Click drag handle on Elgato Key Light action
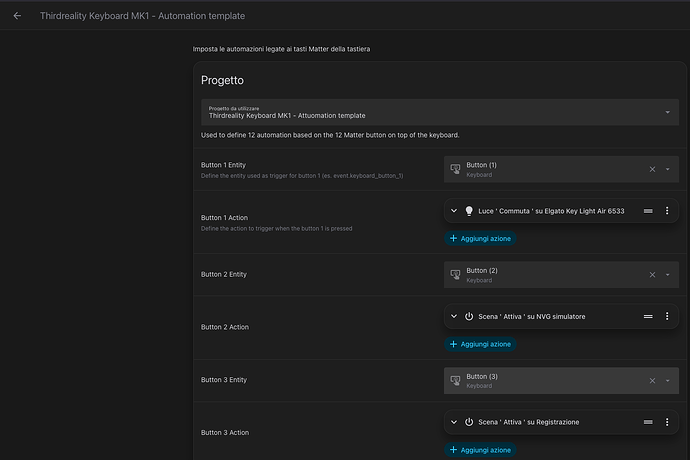Screen dimensions: 690x460 pyautogui.click(x=647, y=210)
